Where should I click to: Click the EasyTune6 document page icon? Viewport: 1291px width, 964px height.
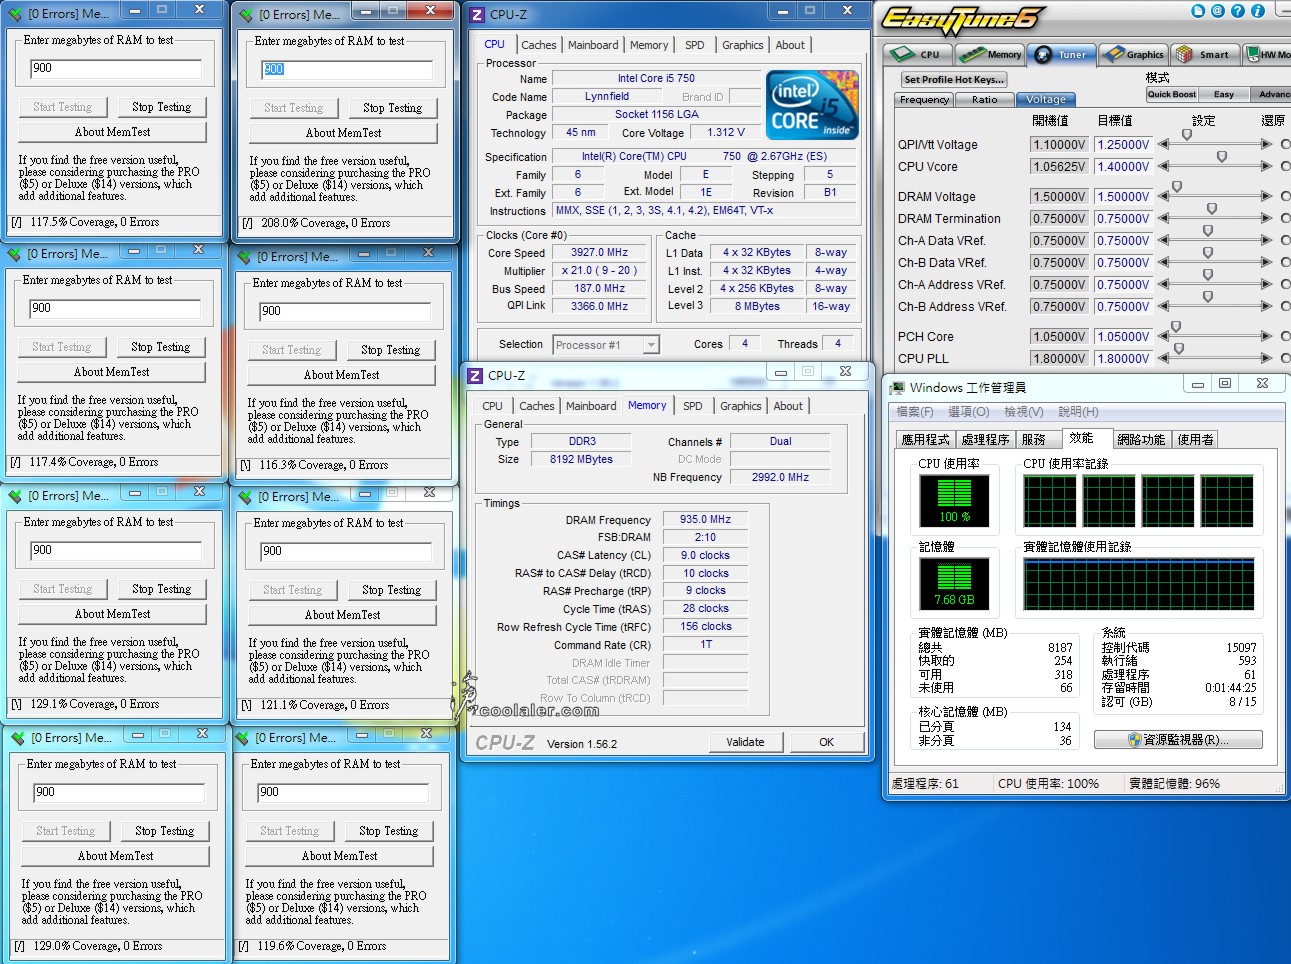pyautogui.click(x=1198, y=11)
